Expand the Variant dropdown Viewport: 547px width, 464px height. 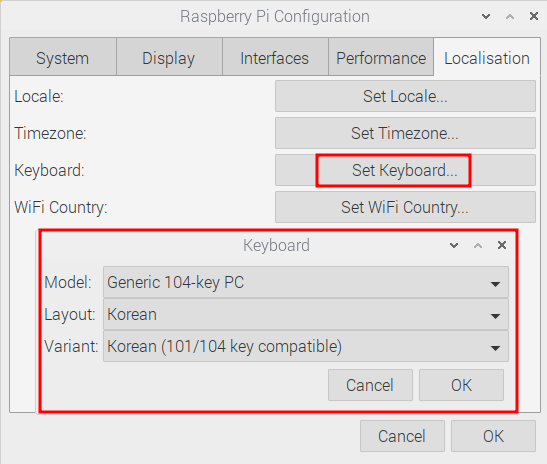[x=306, y=346]
